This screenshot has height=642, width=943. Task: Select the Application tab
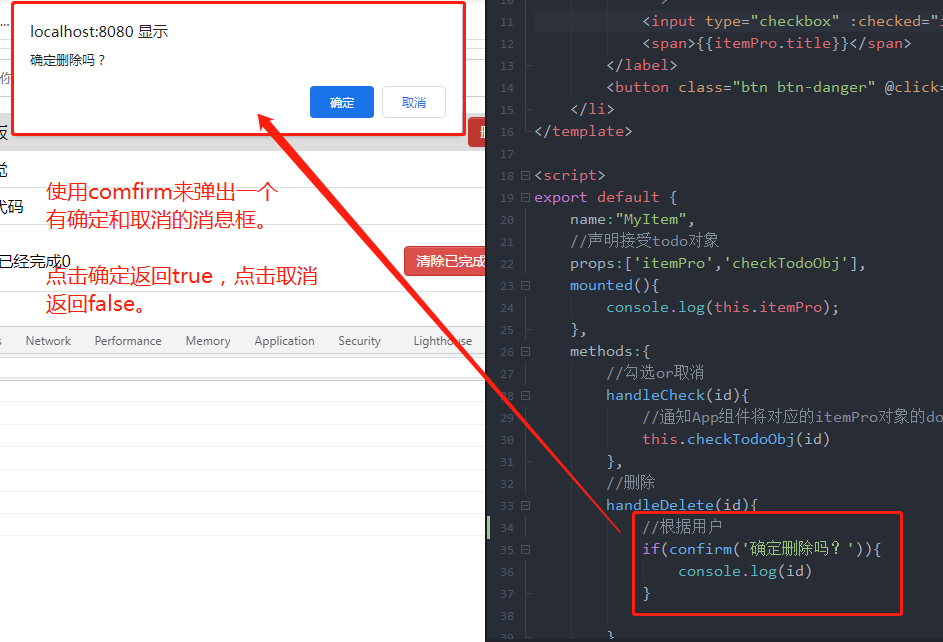[x=284, y=341]
